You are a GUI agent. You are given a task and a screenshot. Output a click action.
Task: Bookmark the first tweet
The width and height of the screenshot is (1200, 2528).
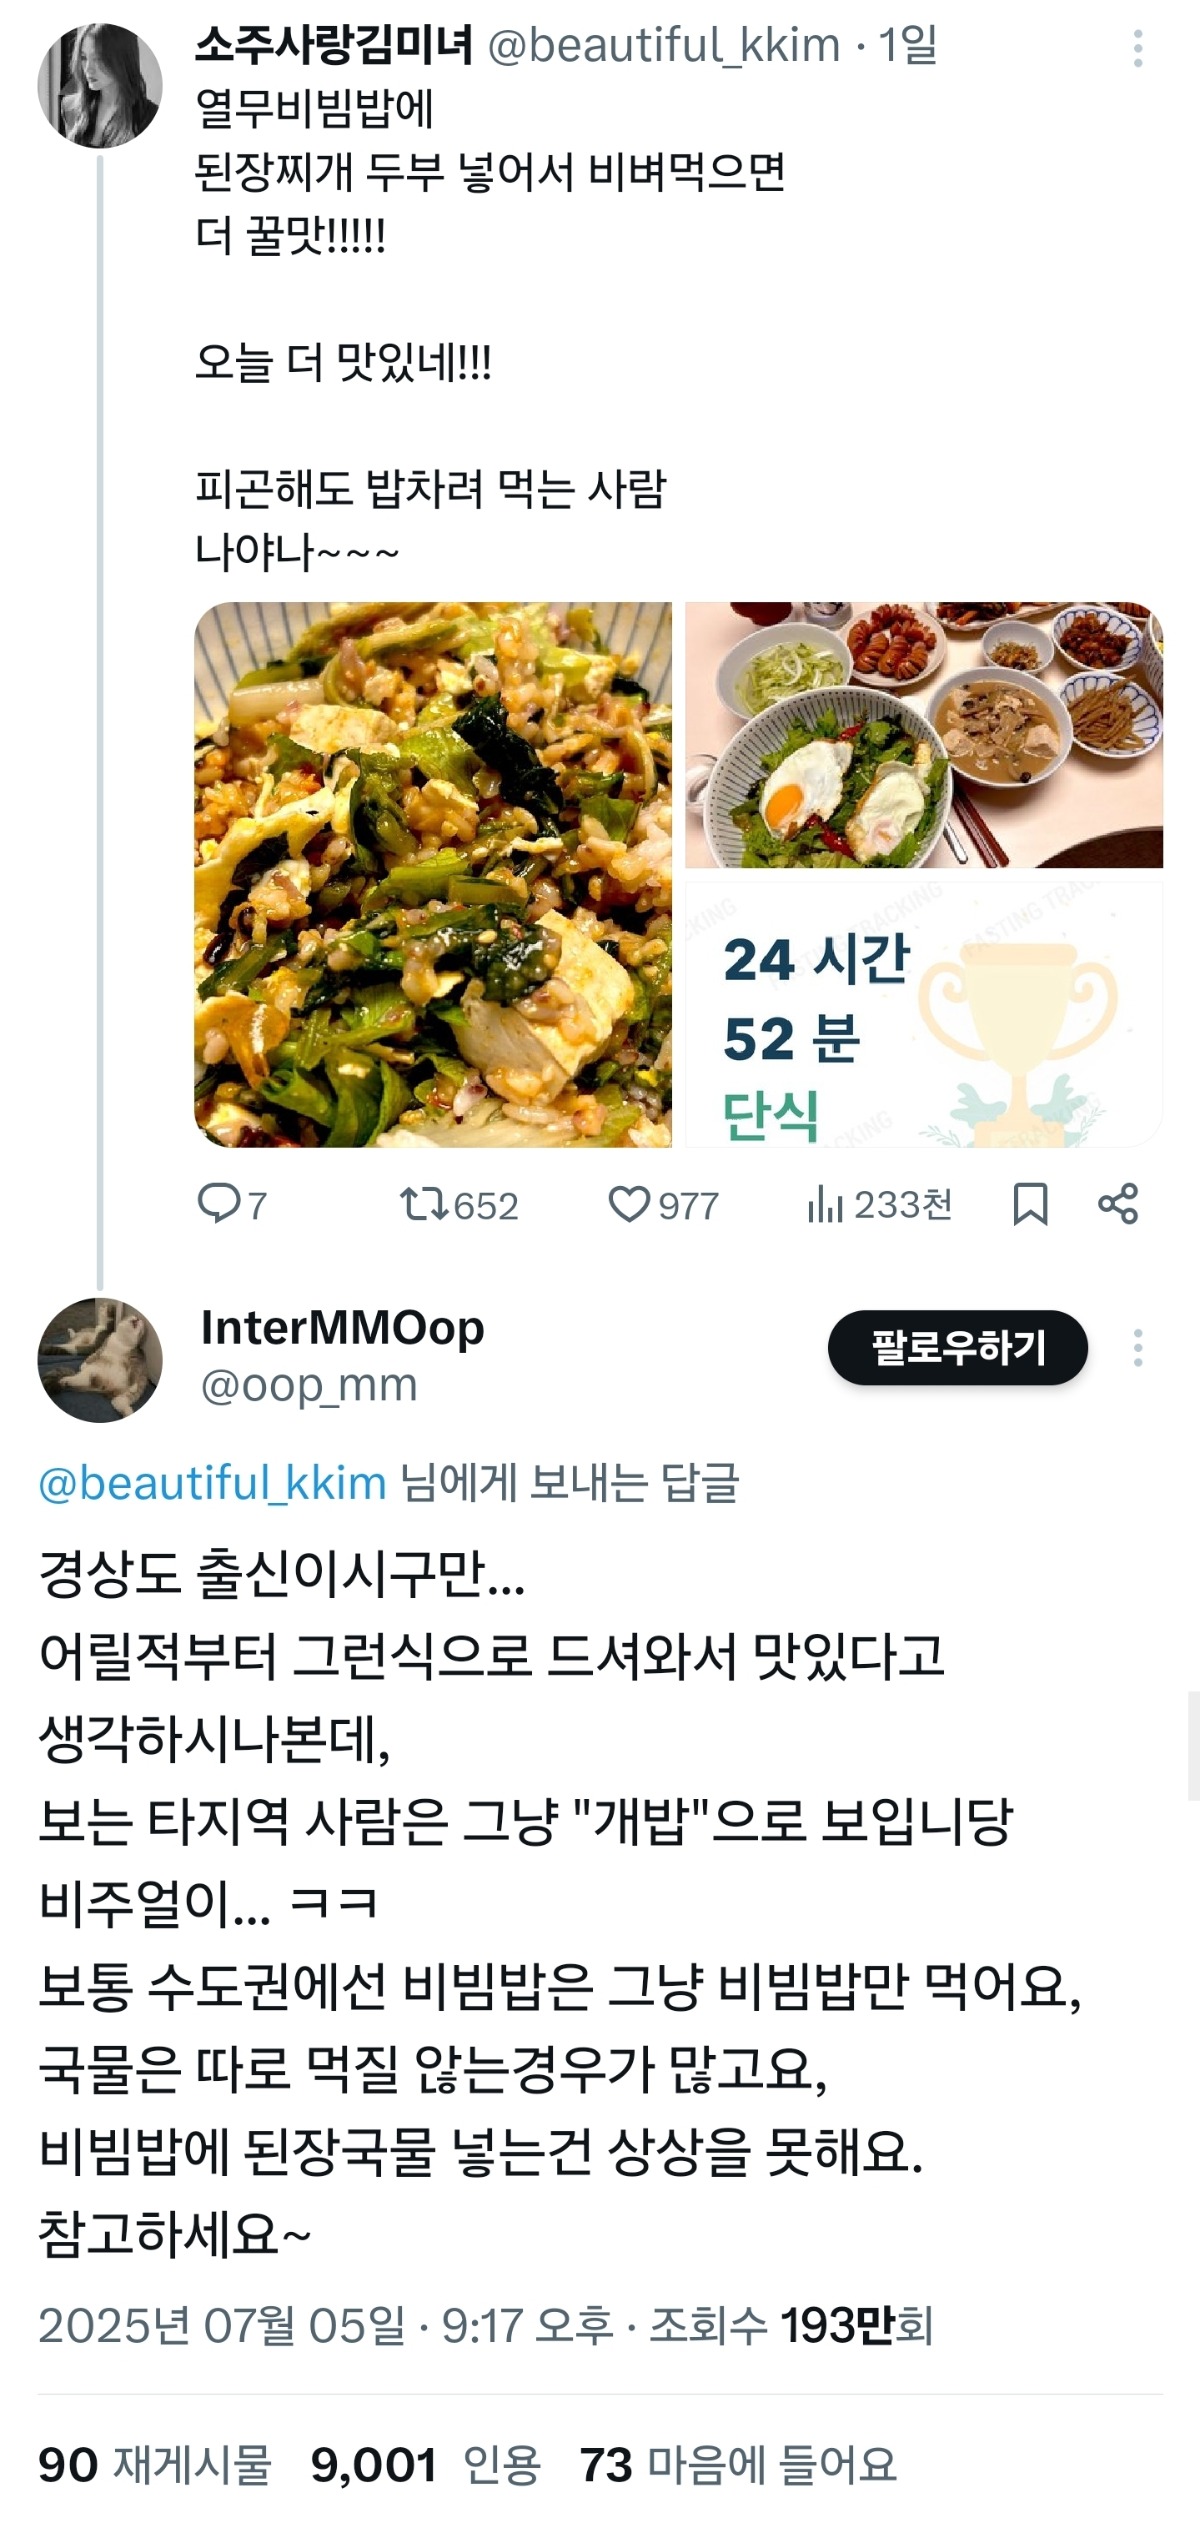[1030, 1204]
